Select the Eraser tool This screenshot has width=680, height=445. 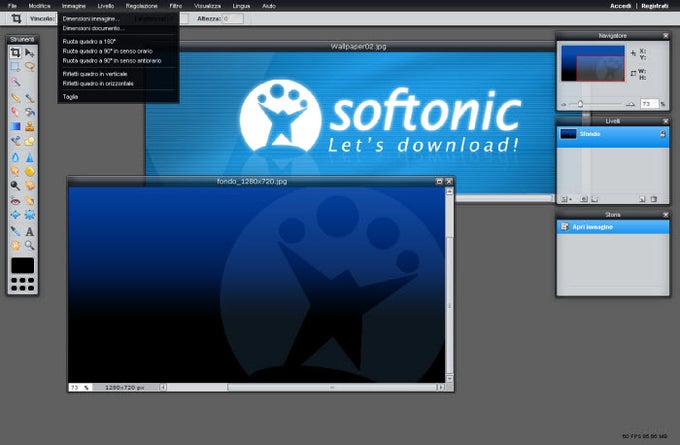coord(15,112)
